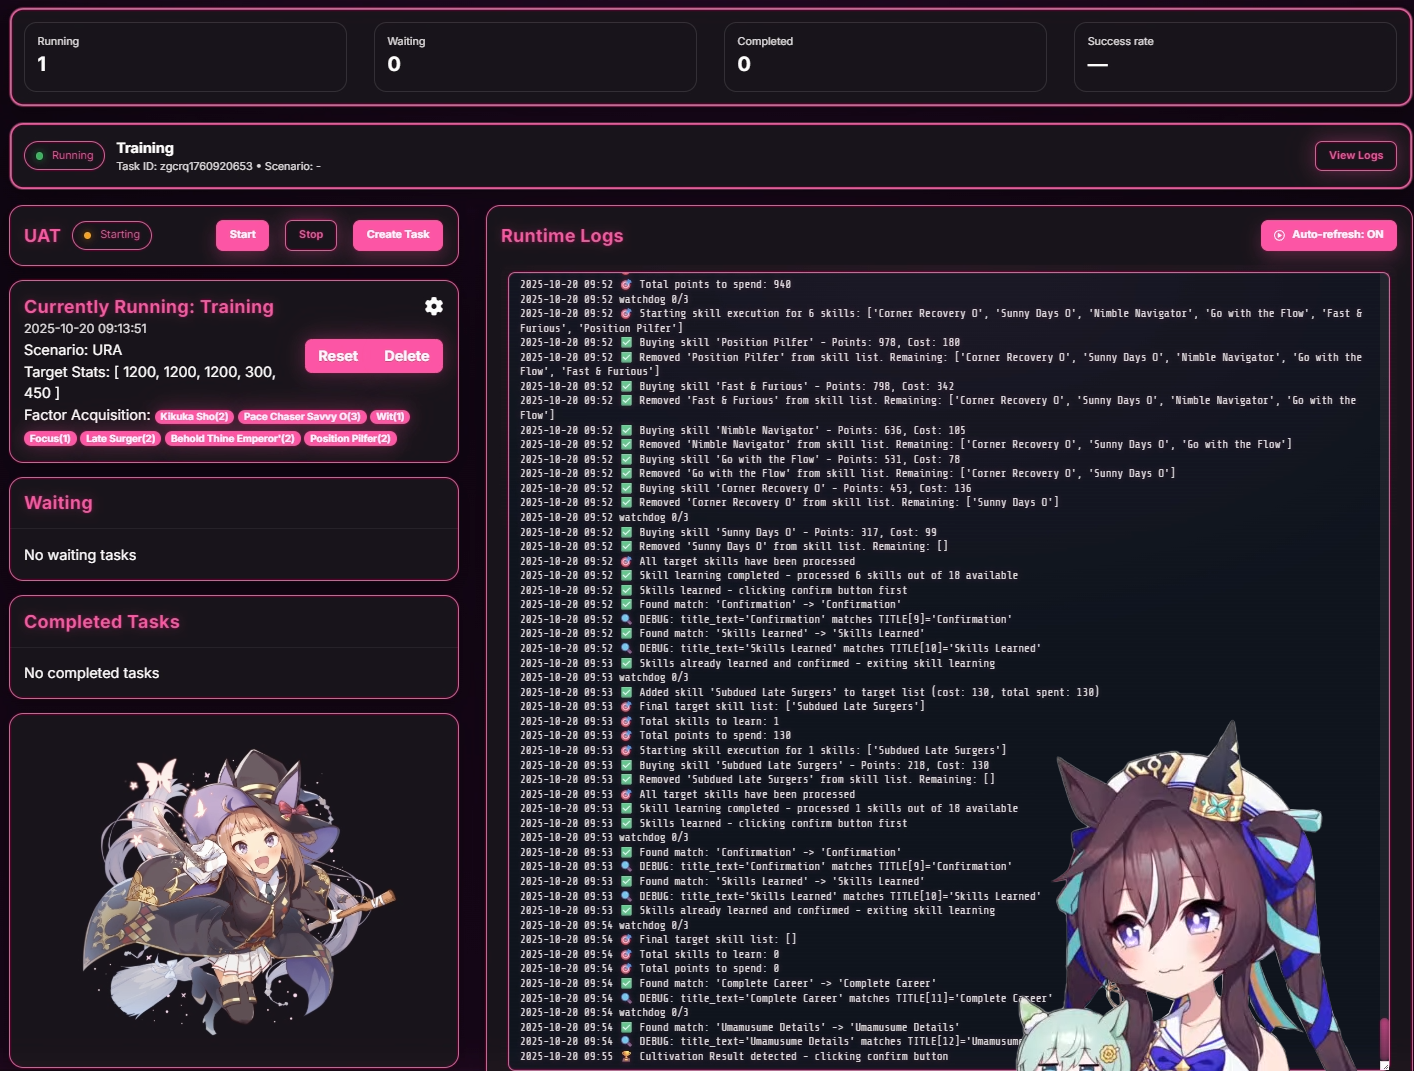Open settings gear for the Training task
The height and width of the screenshot is (1071, 1414).
pos(434,306)
